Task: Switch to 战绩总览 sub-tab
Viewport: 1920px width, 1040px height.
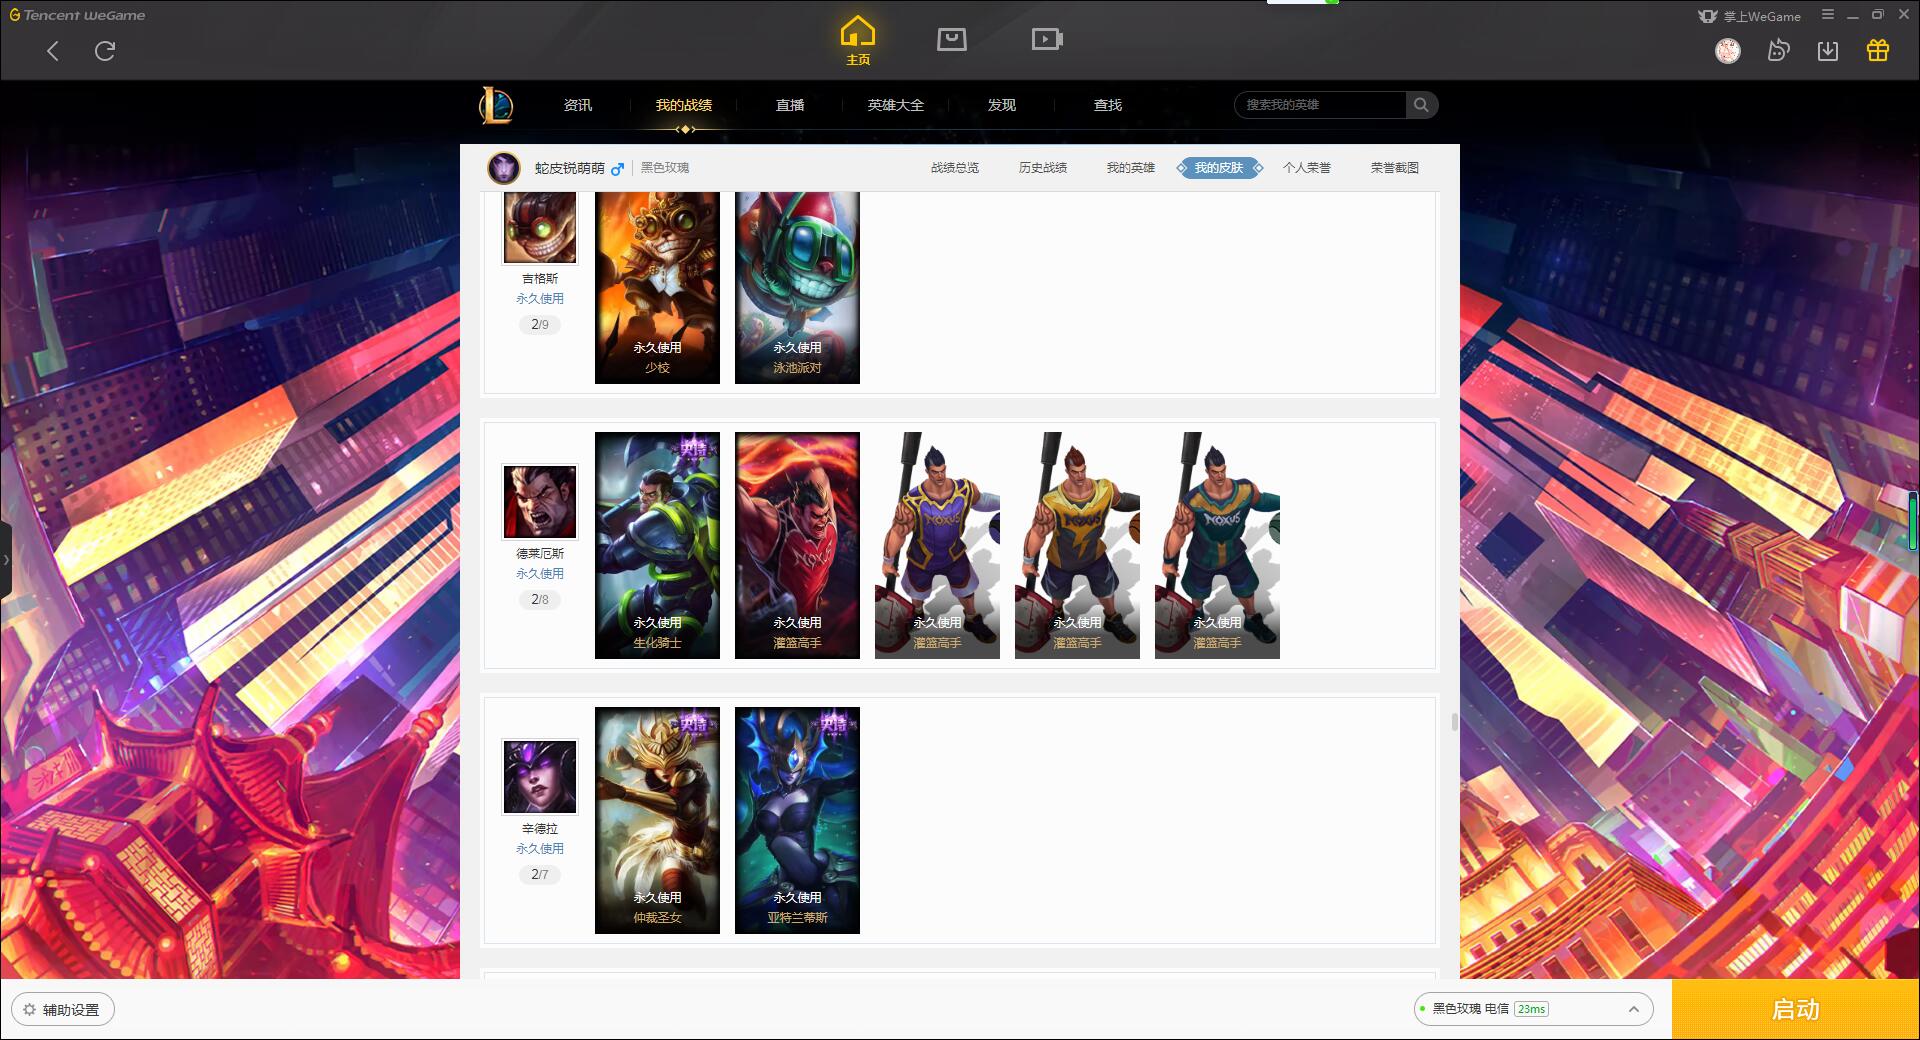Action: (955, 168)
